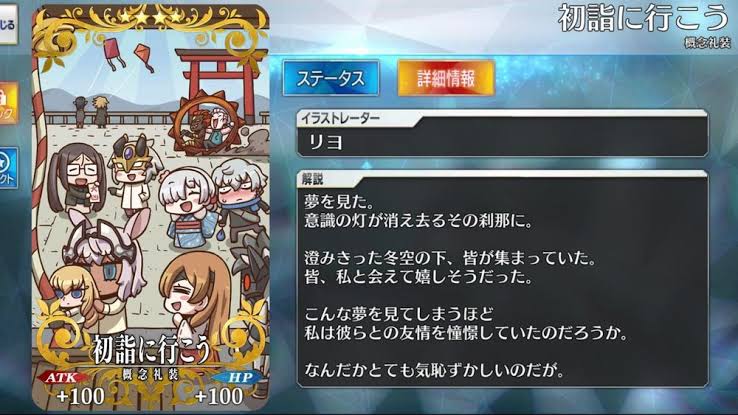Click the 概念礼装 label under the title
738x415 pixels.
(x=707, y=43)
